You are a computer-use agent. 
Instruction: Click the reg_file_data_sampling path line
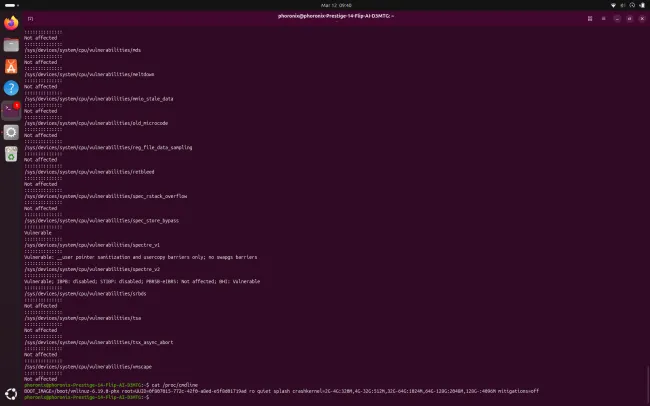[x=108, y=148]
